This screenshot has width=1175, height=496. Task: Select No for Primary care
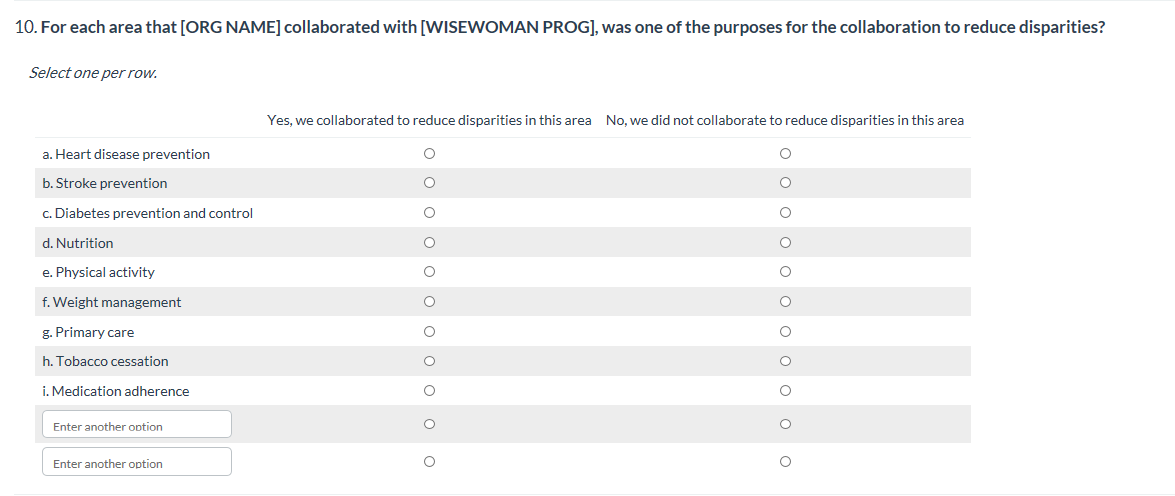[x=785, y=332]
